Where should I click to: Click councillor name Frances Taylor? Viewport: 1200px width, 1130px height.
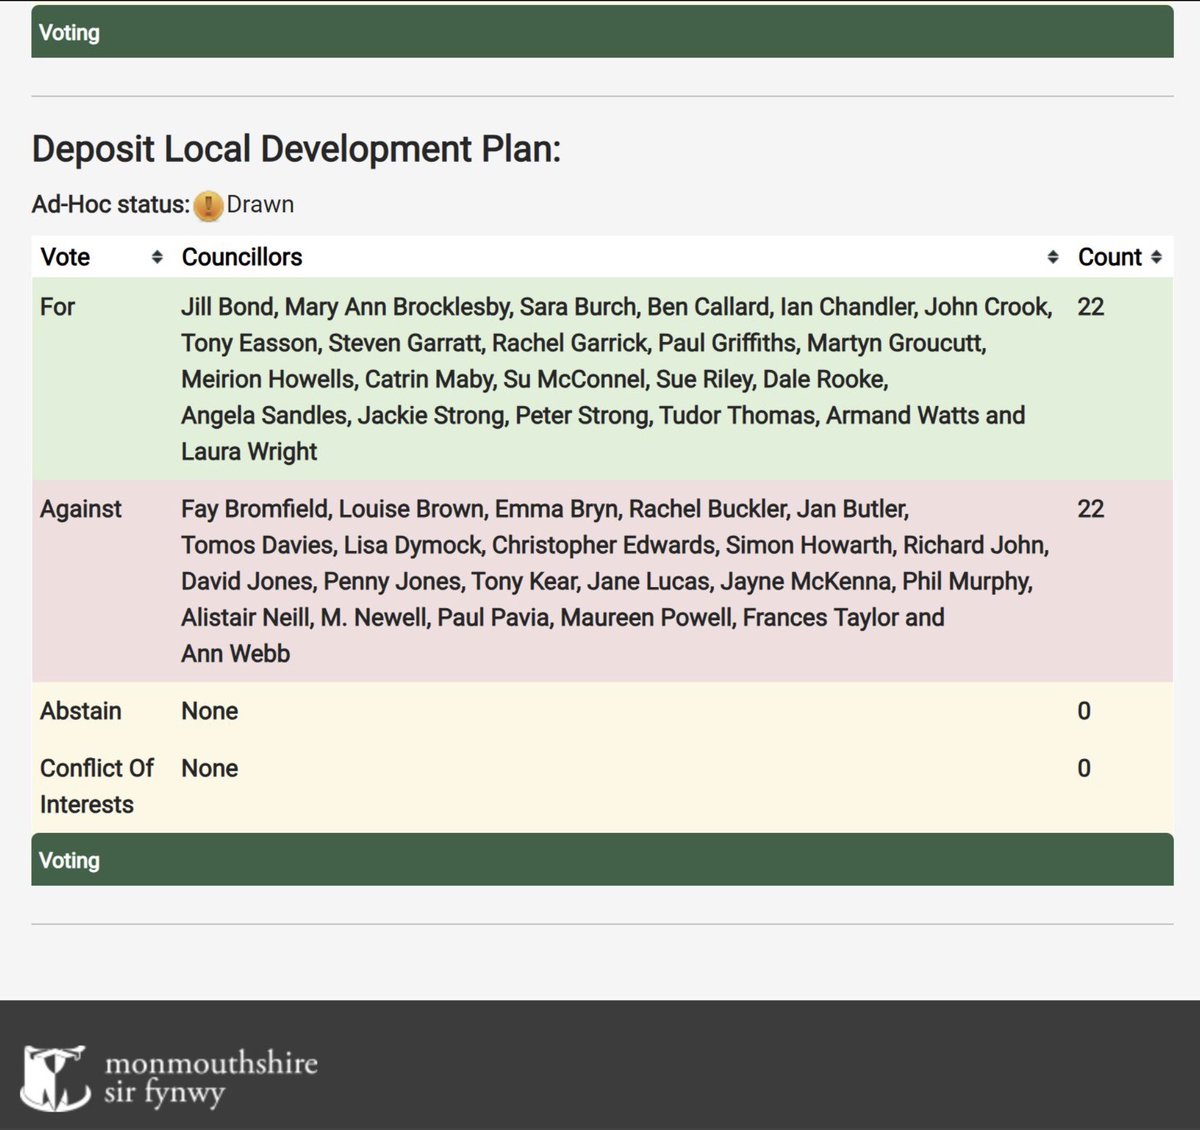820,617
